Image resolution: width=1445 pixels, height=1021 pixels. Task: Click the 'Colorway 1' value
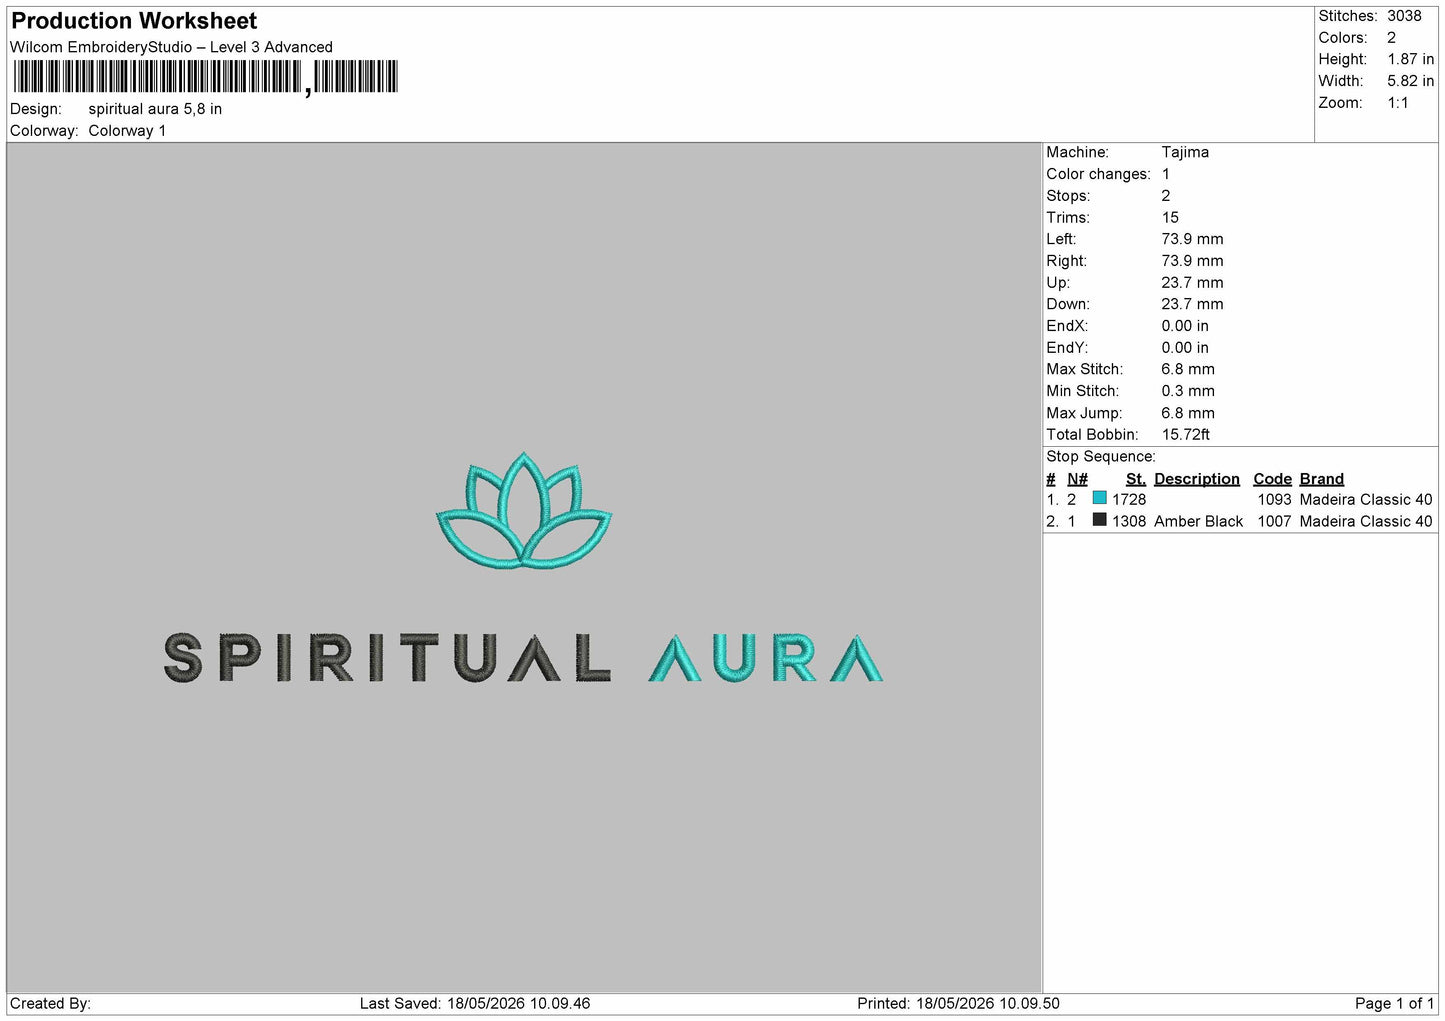pyautogui.click(x=127, y=131)
